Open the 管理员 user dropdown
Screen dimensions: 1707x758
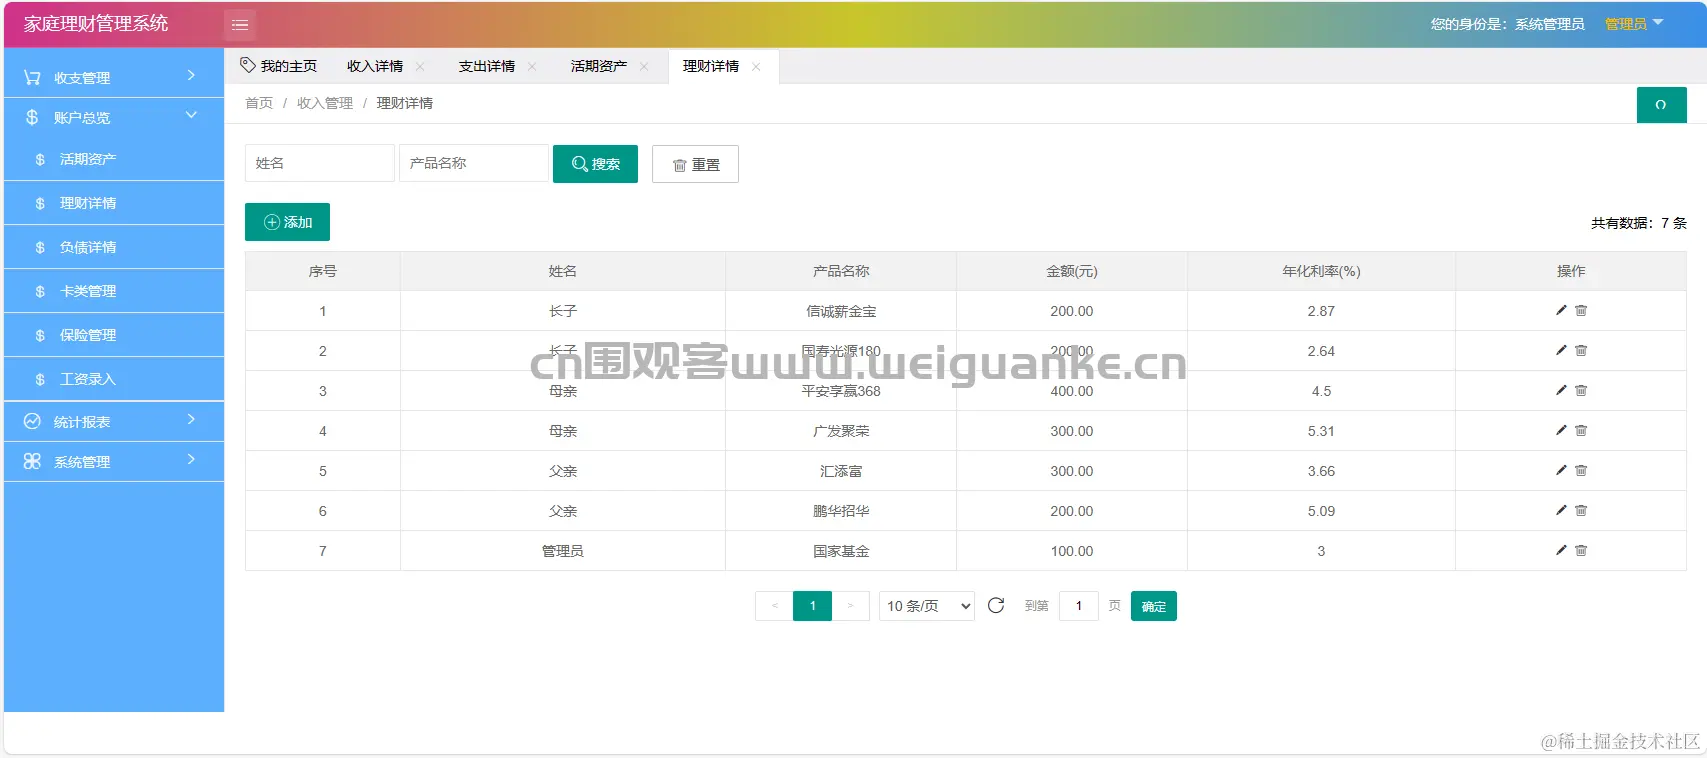point(1634,24)
